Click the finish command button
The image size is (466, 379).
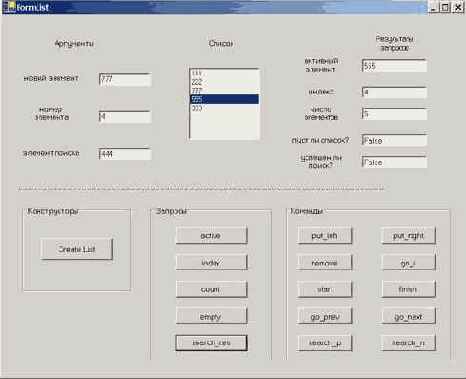[x=408, y=289]
